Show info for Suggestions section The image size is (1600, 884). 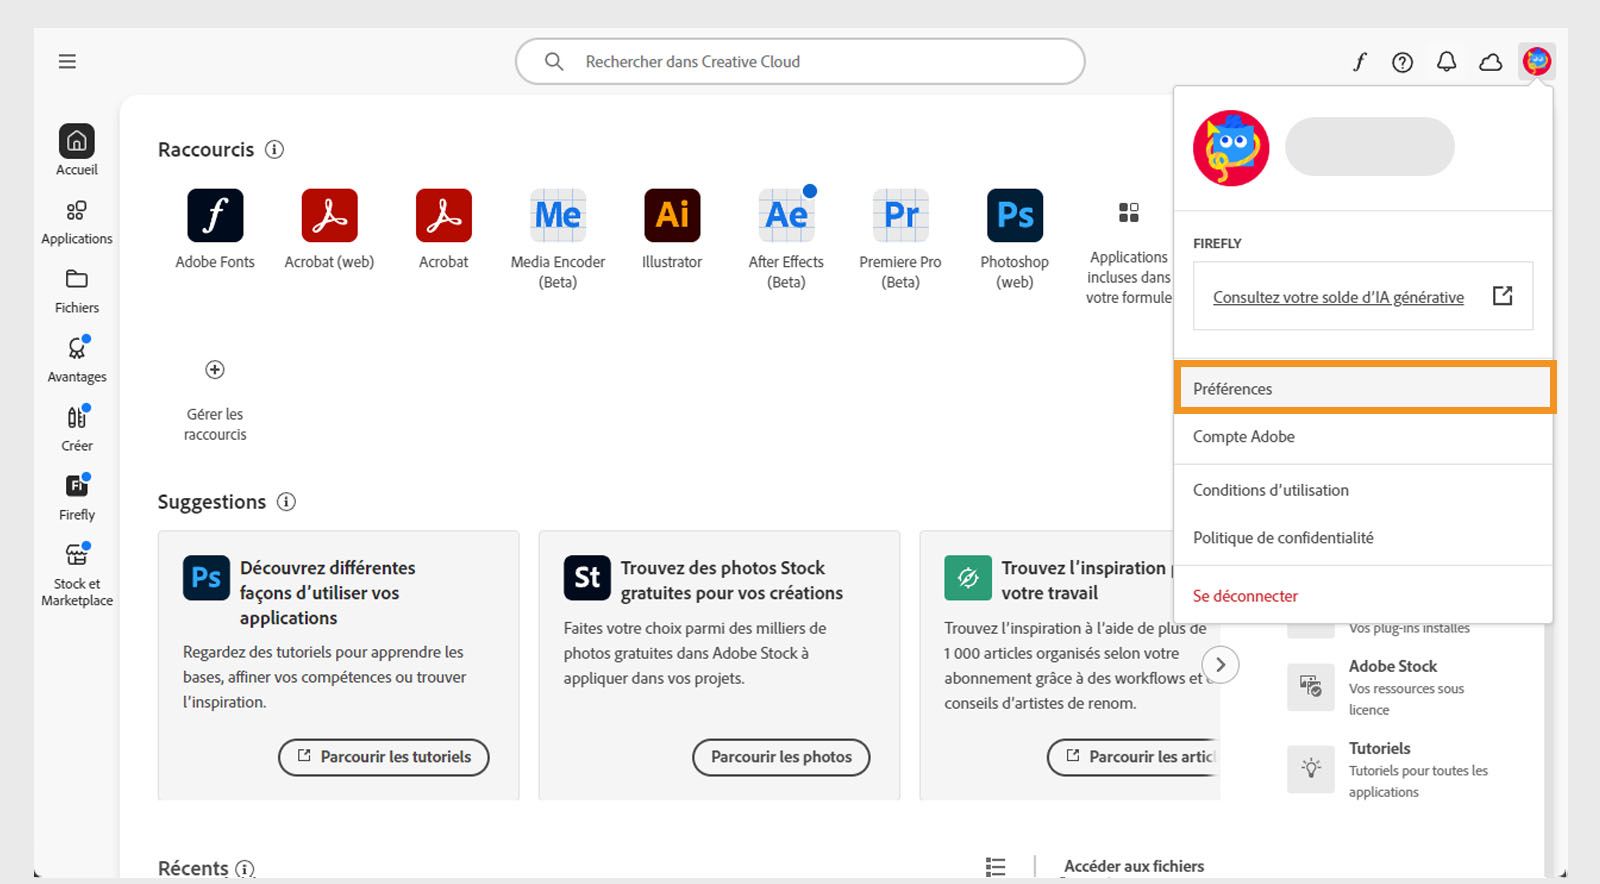[x=286, y=502]
